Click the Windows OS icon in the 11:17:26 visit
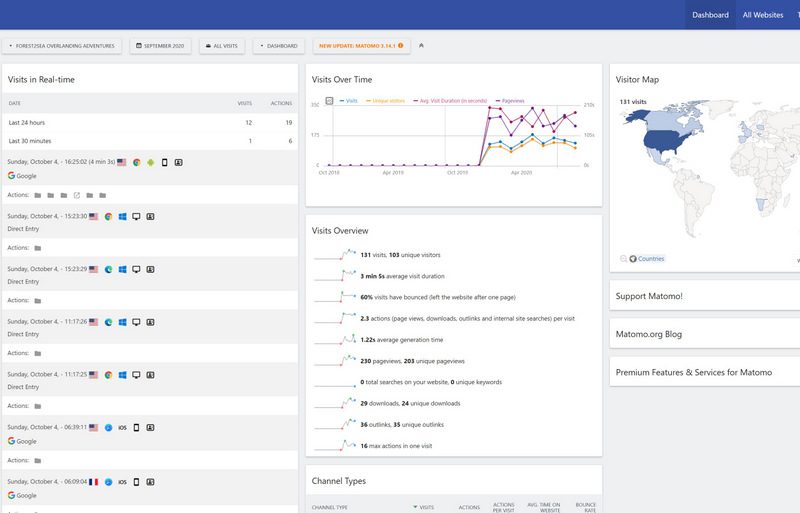Image resolution: width=800 pixels, height=513 pixels. coord(122,322)
